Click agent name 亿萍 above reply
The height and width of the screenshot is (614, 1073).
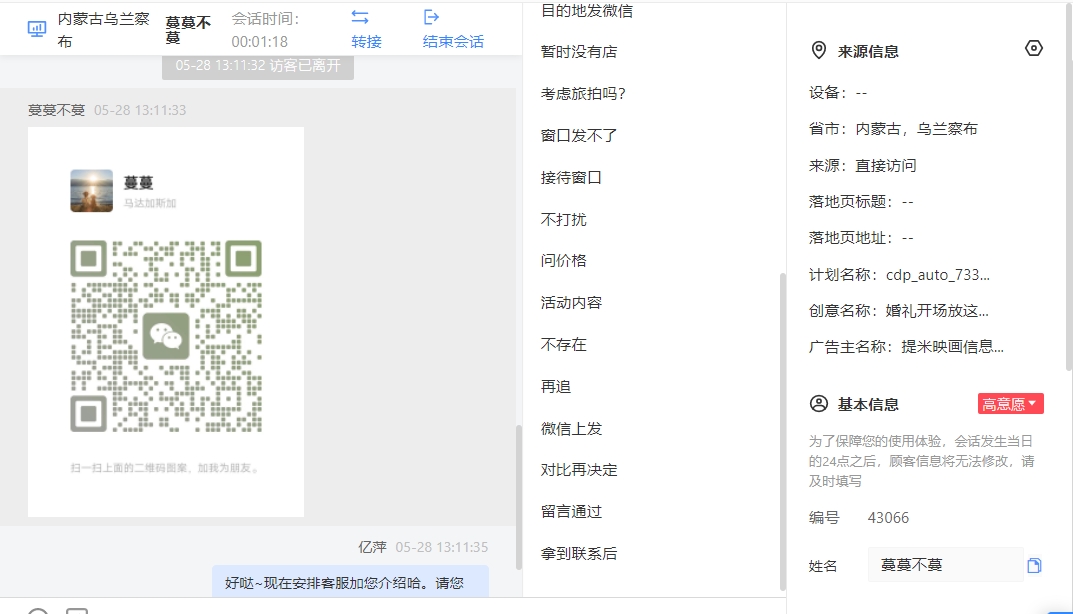tap(372, 547)
